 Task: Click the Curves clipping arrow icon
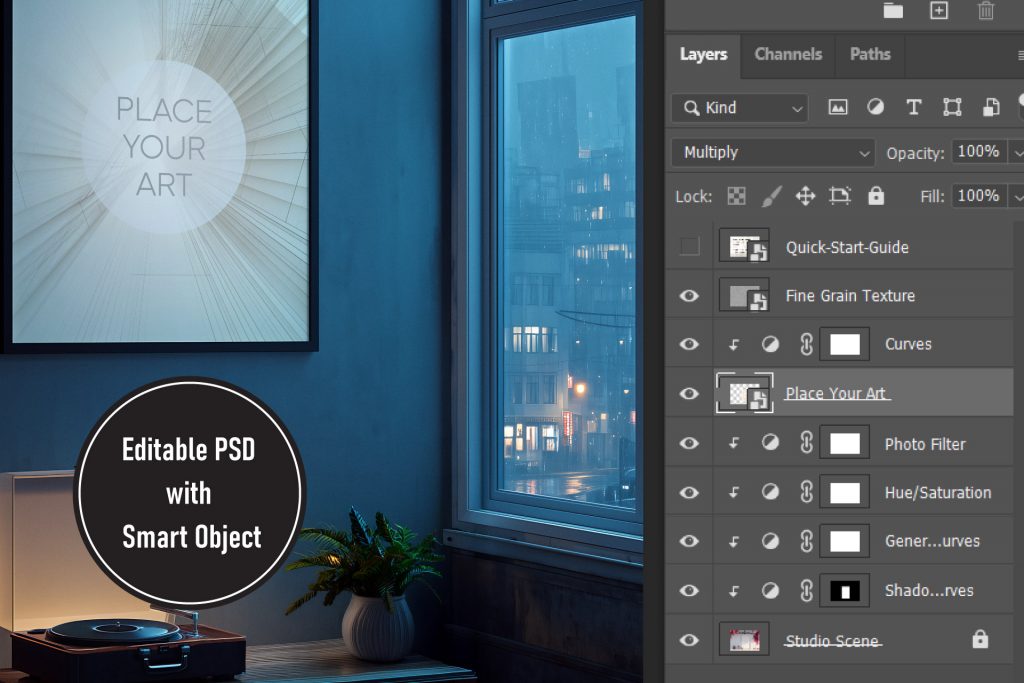click(734, 345)
